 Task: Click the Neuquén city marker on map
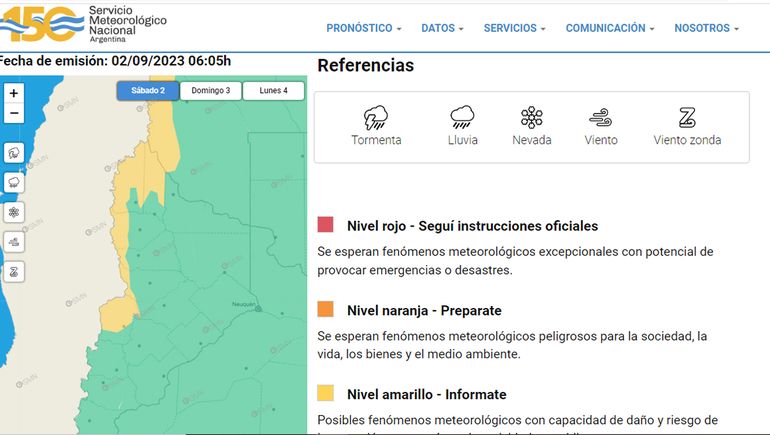click(258, 309)
